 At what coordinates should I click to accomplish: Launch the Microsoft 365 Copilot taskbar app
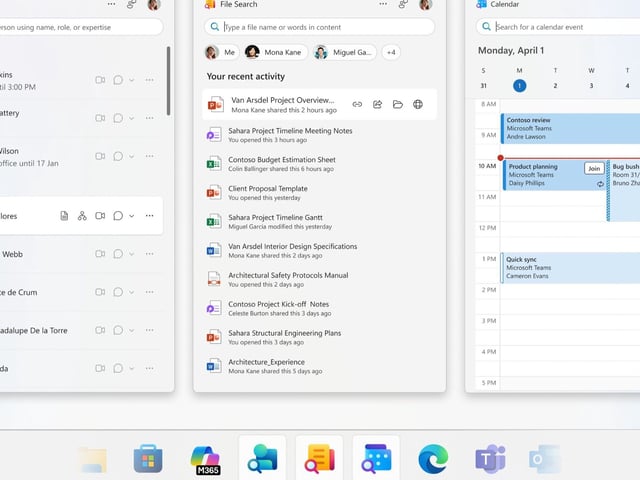[x=205, y=460]
